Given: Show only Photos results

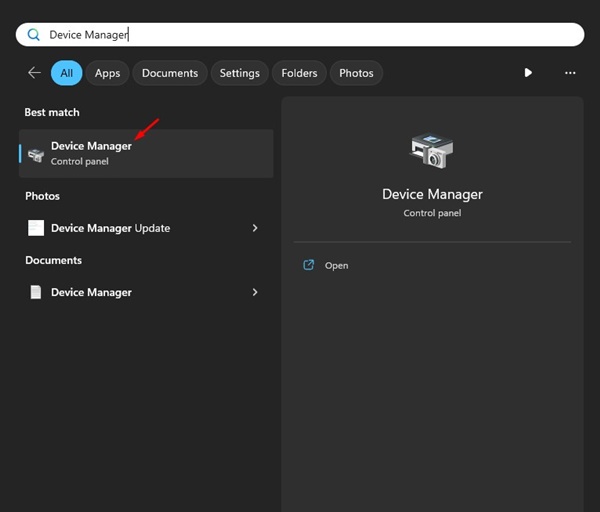Looking at the screenshot, I should point(356,73).
